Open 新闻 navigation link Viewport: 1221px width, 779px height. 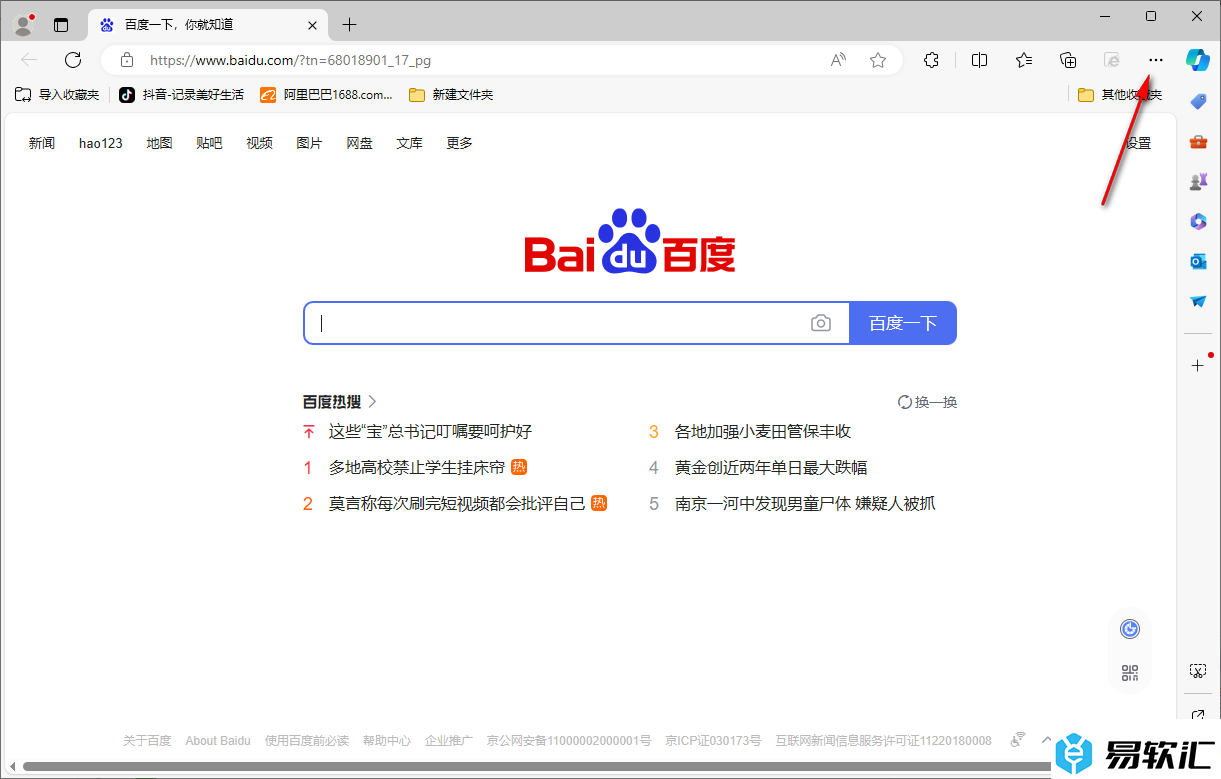(x=42, y=143)
